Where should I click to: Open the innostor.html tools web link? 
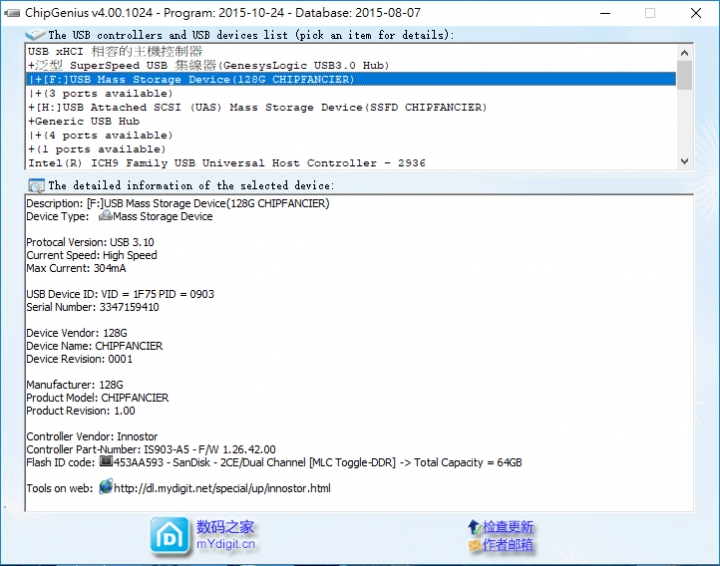[x=222, y=488]
